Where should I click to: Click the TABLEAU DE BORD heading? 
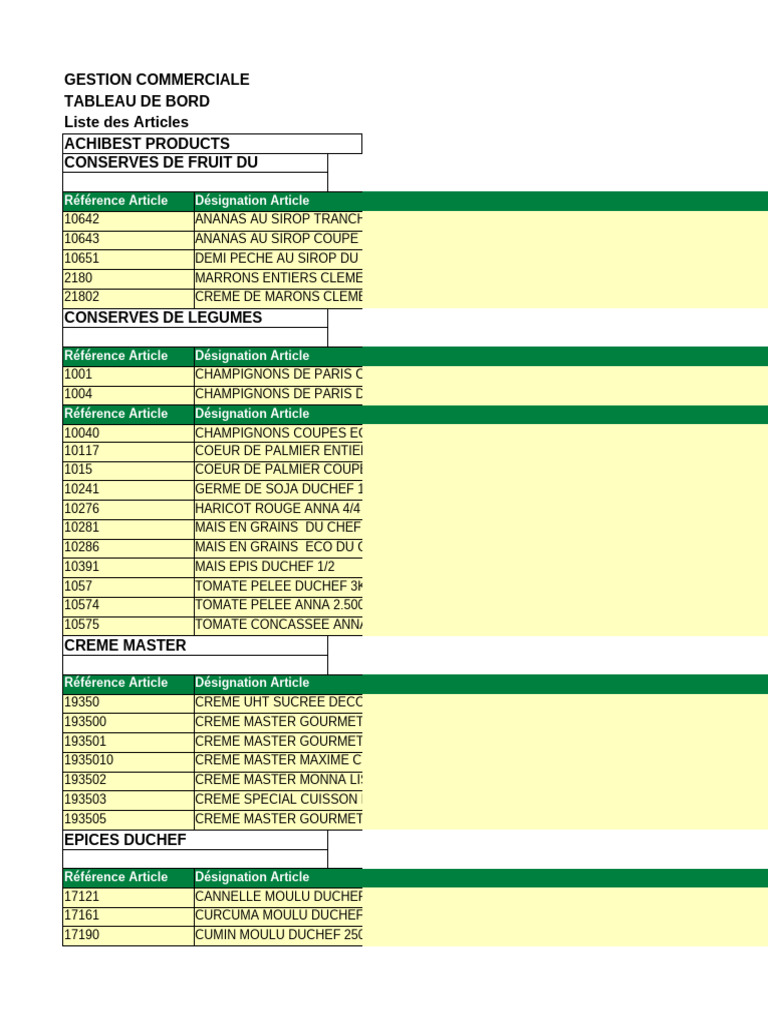137,101
